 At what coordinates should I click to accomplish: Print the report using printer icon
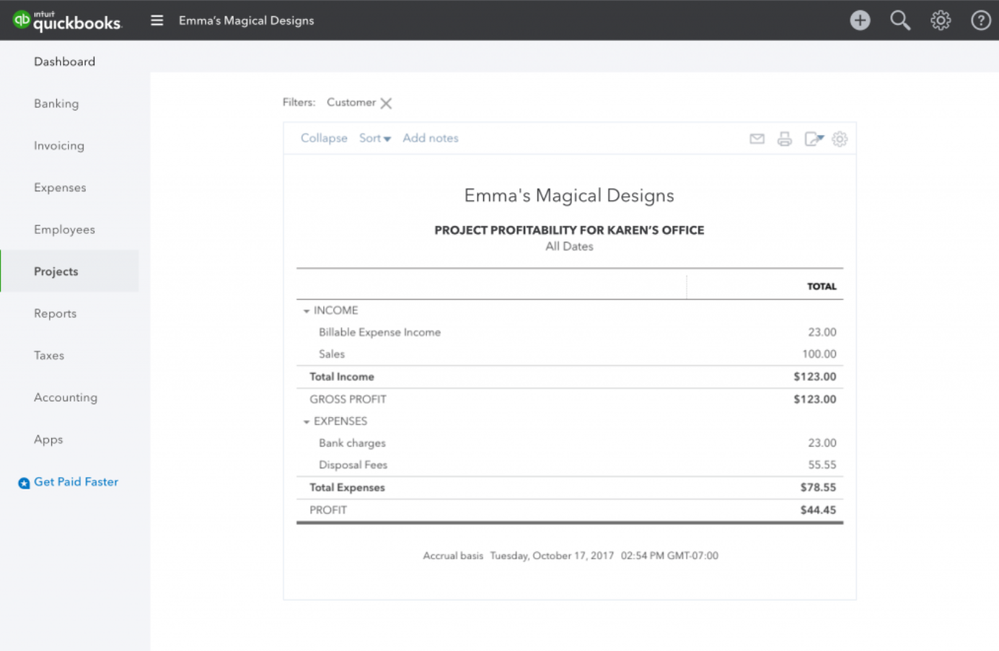[784, 139]
